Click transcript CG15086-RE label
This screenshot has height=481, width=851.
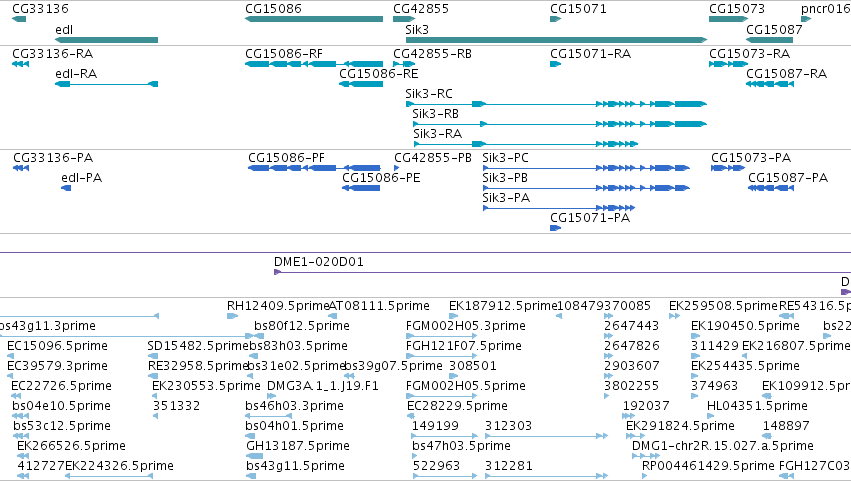tap(378, 74)
